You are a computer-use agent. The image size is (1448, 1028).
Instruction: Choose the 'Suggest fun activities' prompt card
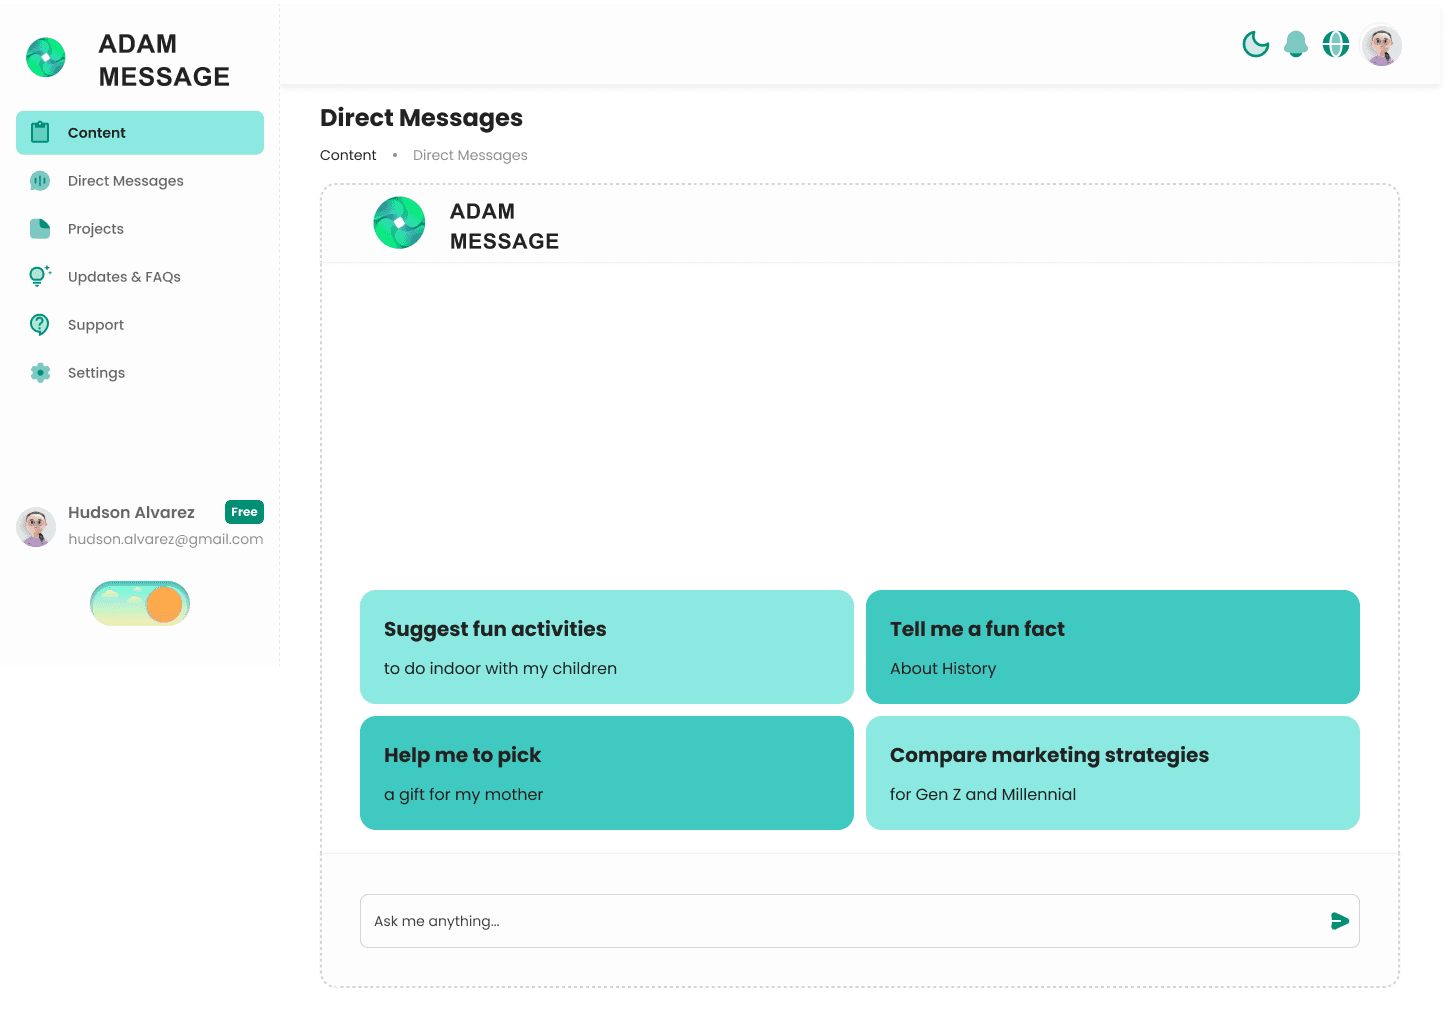coord(606,647)
